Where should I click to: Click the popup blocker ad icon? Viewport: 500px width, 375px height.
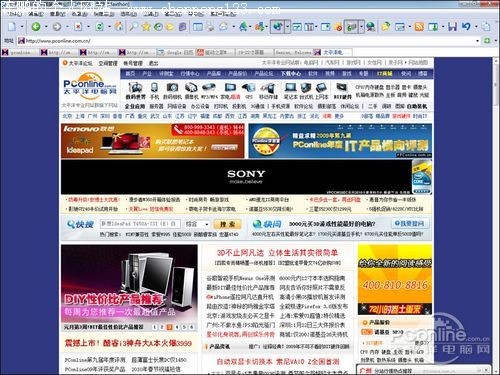point(338,27)
